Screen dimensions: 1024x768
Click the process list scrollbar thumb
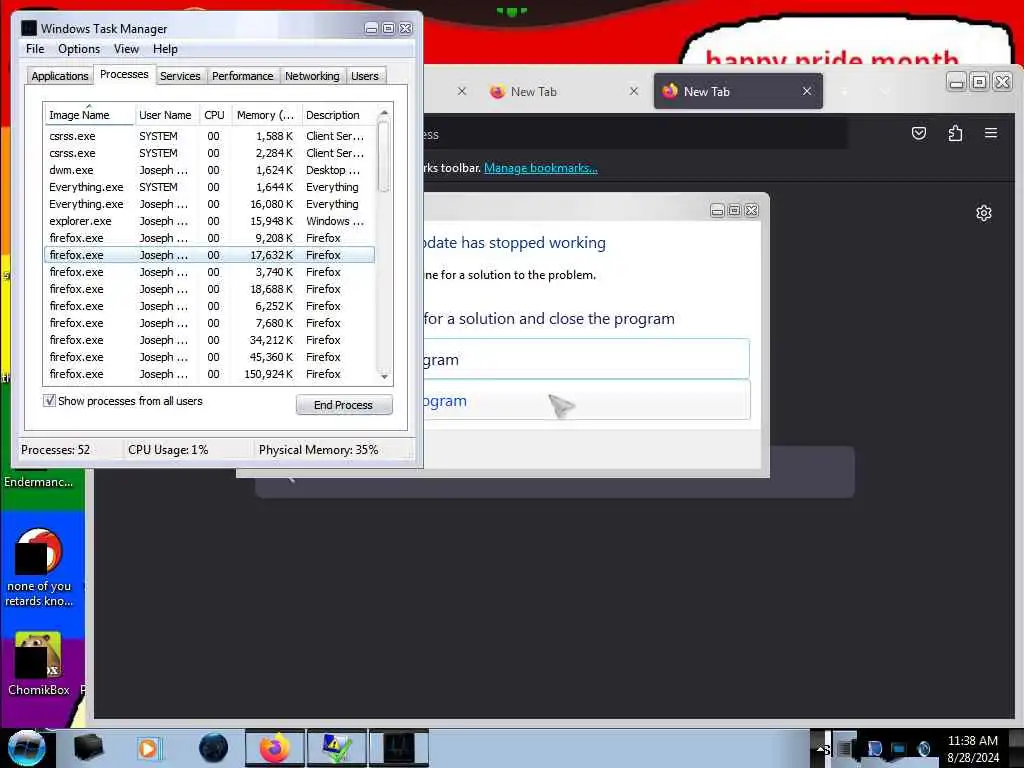coord(384,158)
